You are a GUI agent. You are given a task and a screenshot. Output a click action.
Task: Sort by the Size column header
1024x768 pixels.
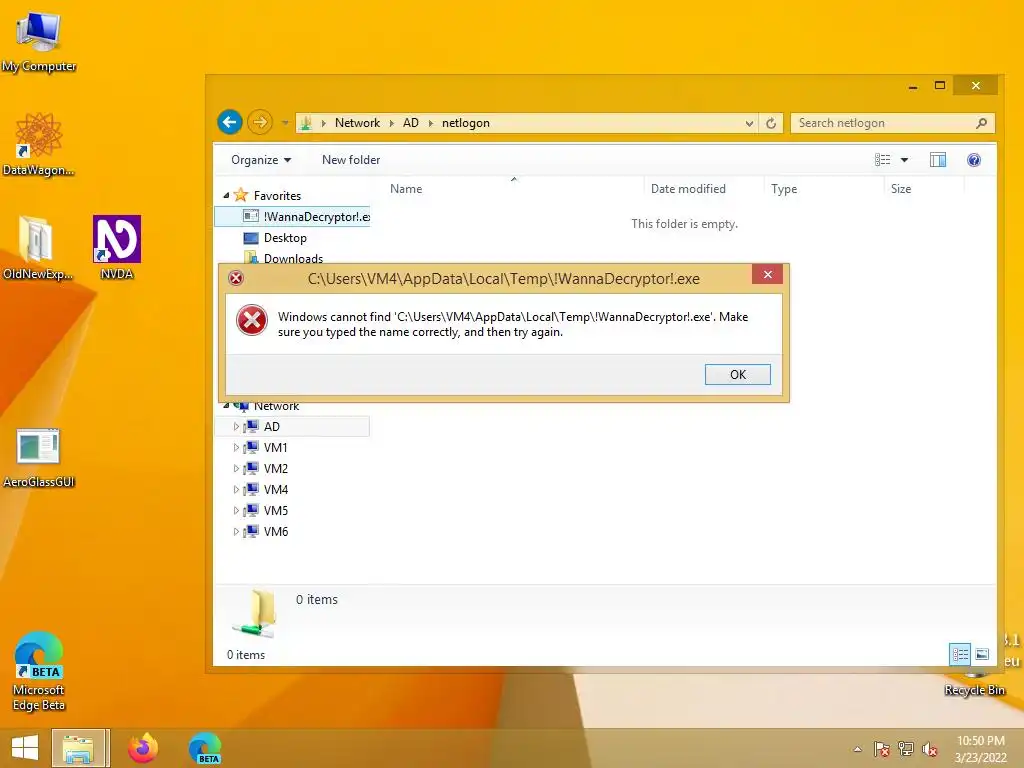pos(901,189)
